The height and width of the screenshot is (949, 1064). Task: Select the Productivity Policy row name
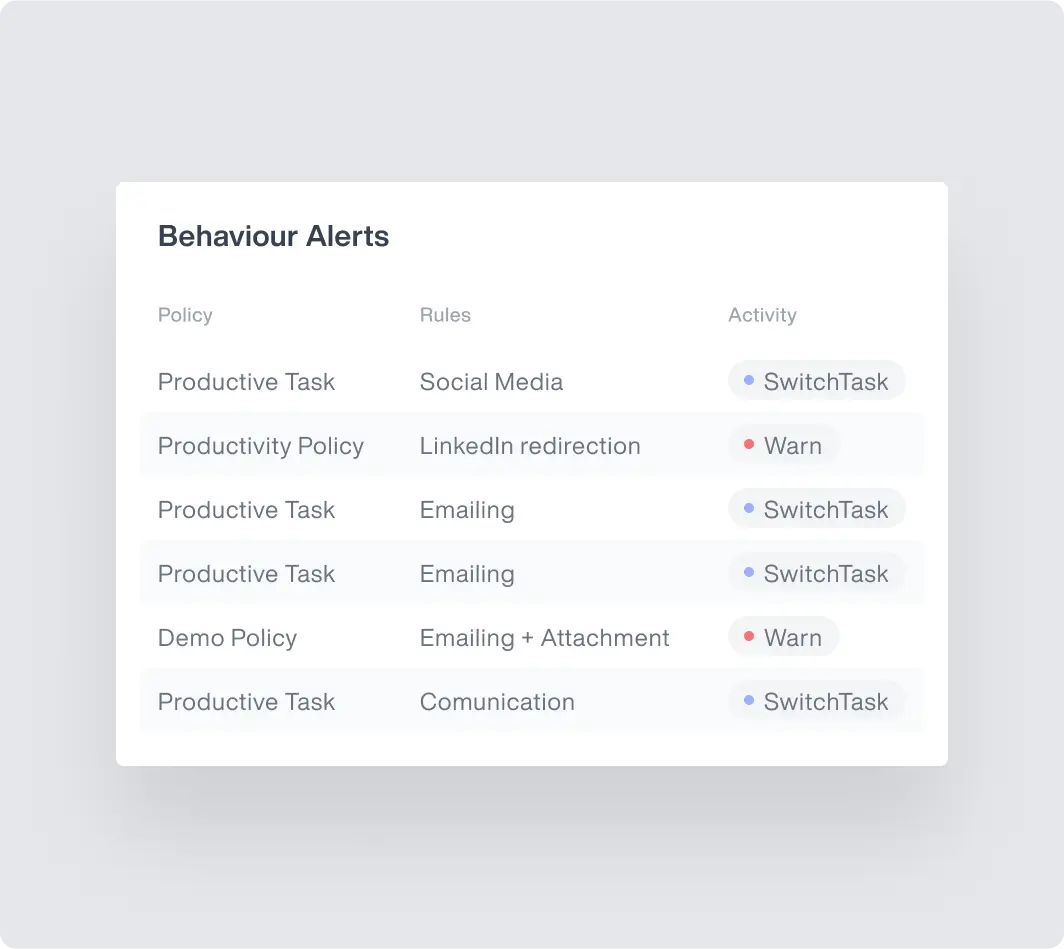coord(261,446)
